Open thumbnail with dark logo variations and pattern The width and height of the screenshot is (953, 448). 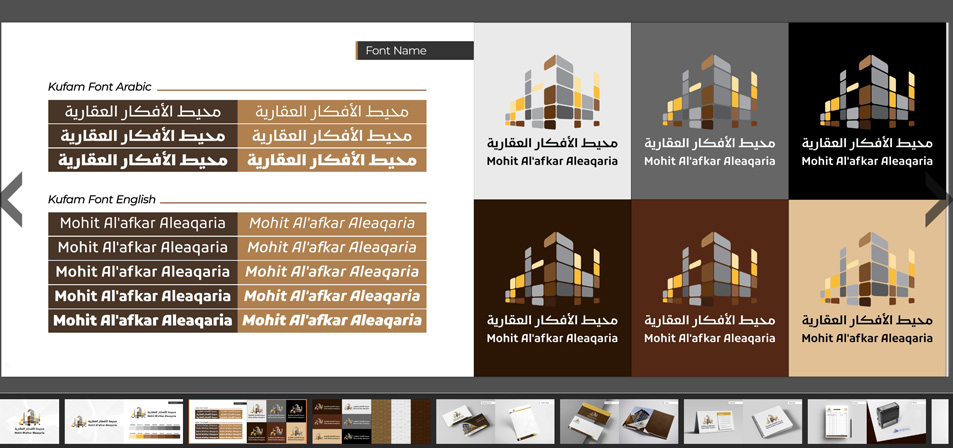tap(371, 421)
